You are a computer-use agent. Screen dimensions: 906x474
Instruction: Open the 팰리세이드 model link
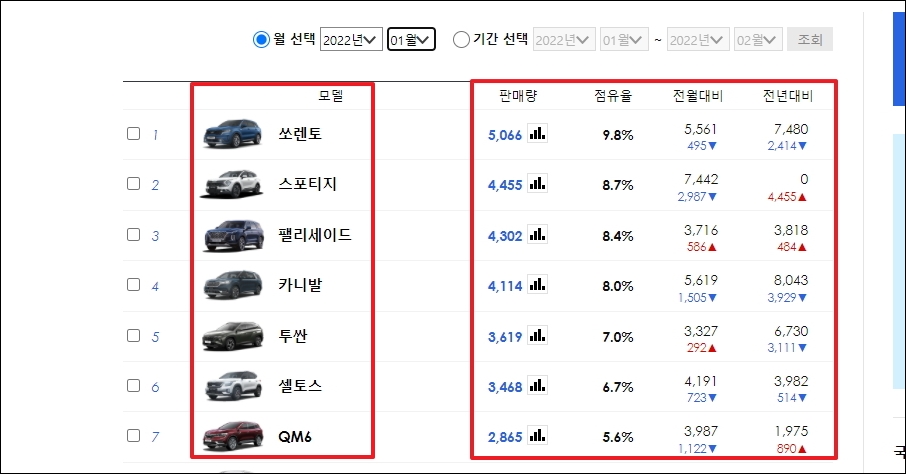(x=315, y=235)
